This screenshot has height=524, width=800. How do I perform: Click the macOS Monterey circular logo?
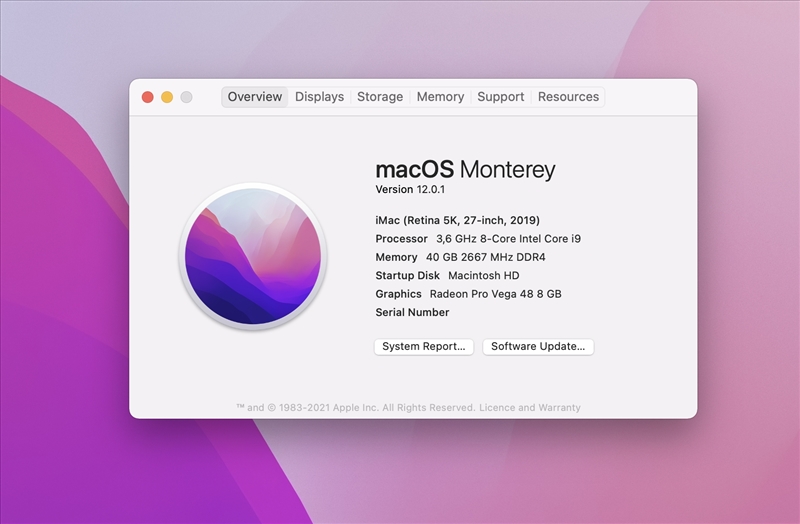coord(253,256)
